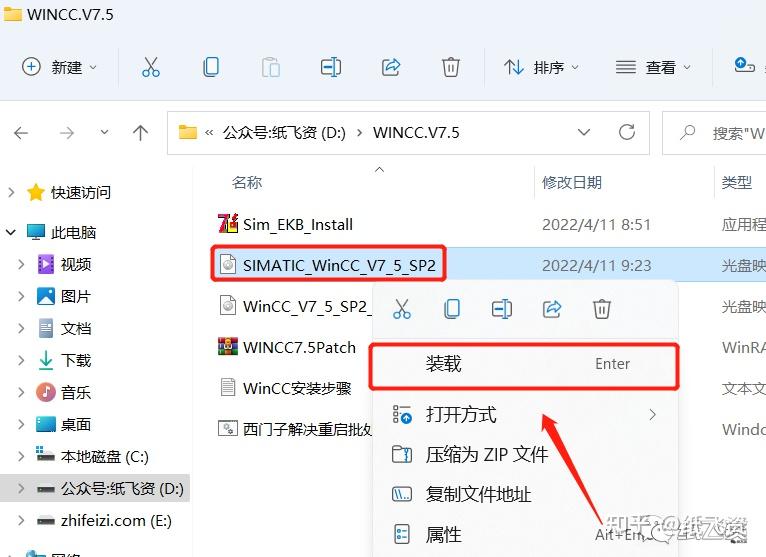Open the recent locations chevron

point(104,132)
